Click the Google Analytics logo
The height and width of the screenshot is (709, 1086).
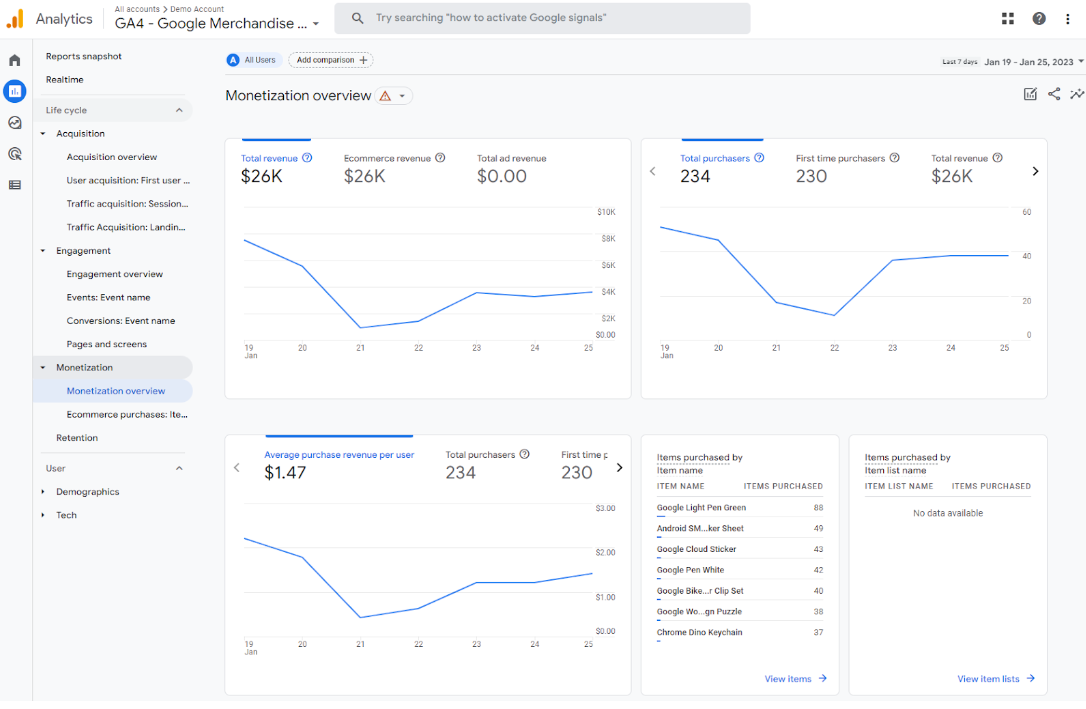point(15,19)
